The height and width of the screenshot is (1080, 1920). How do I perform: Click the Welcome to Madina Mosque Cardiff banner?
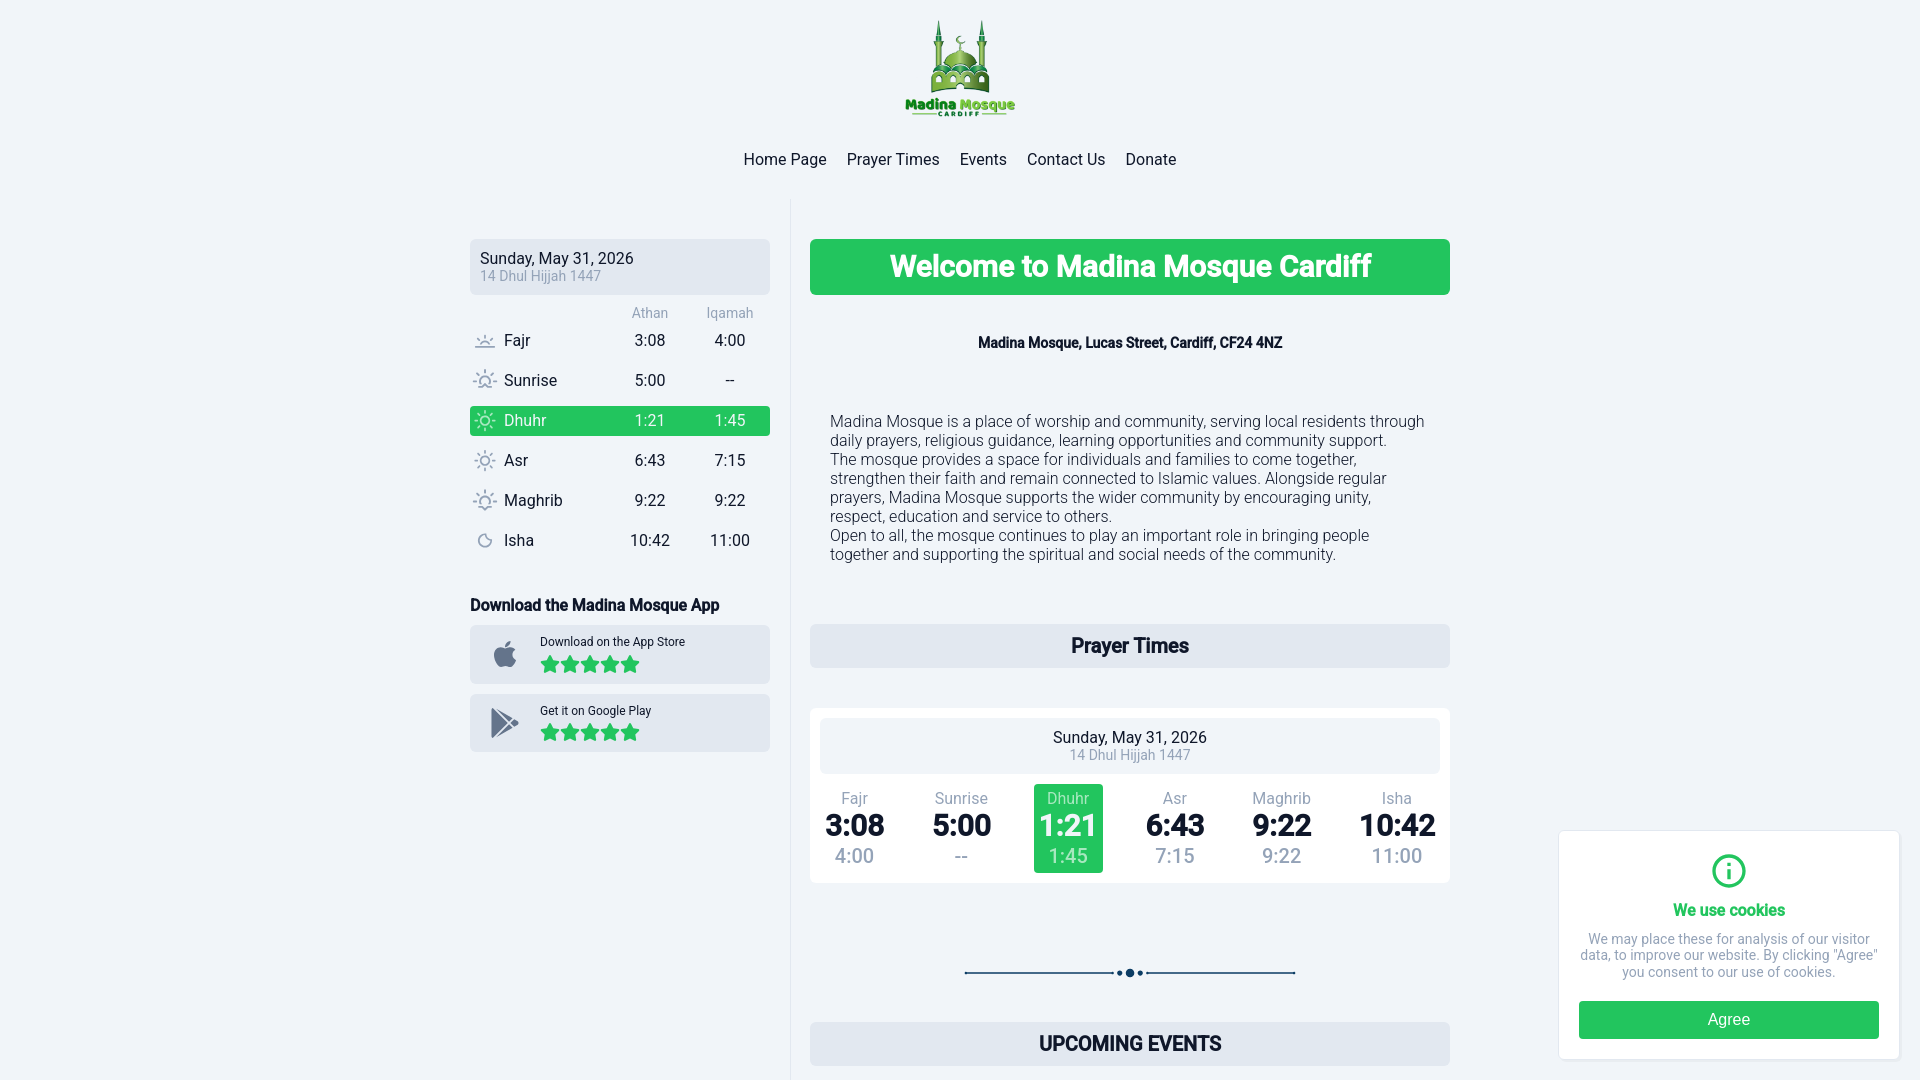pos(1130,267)
